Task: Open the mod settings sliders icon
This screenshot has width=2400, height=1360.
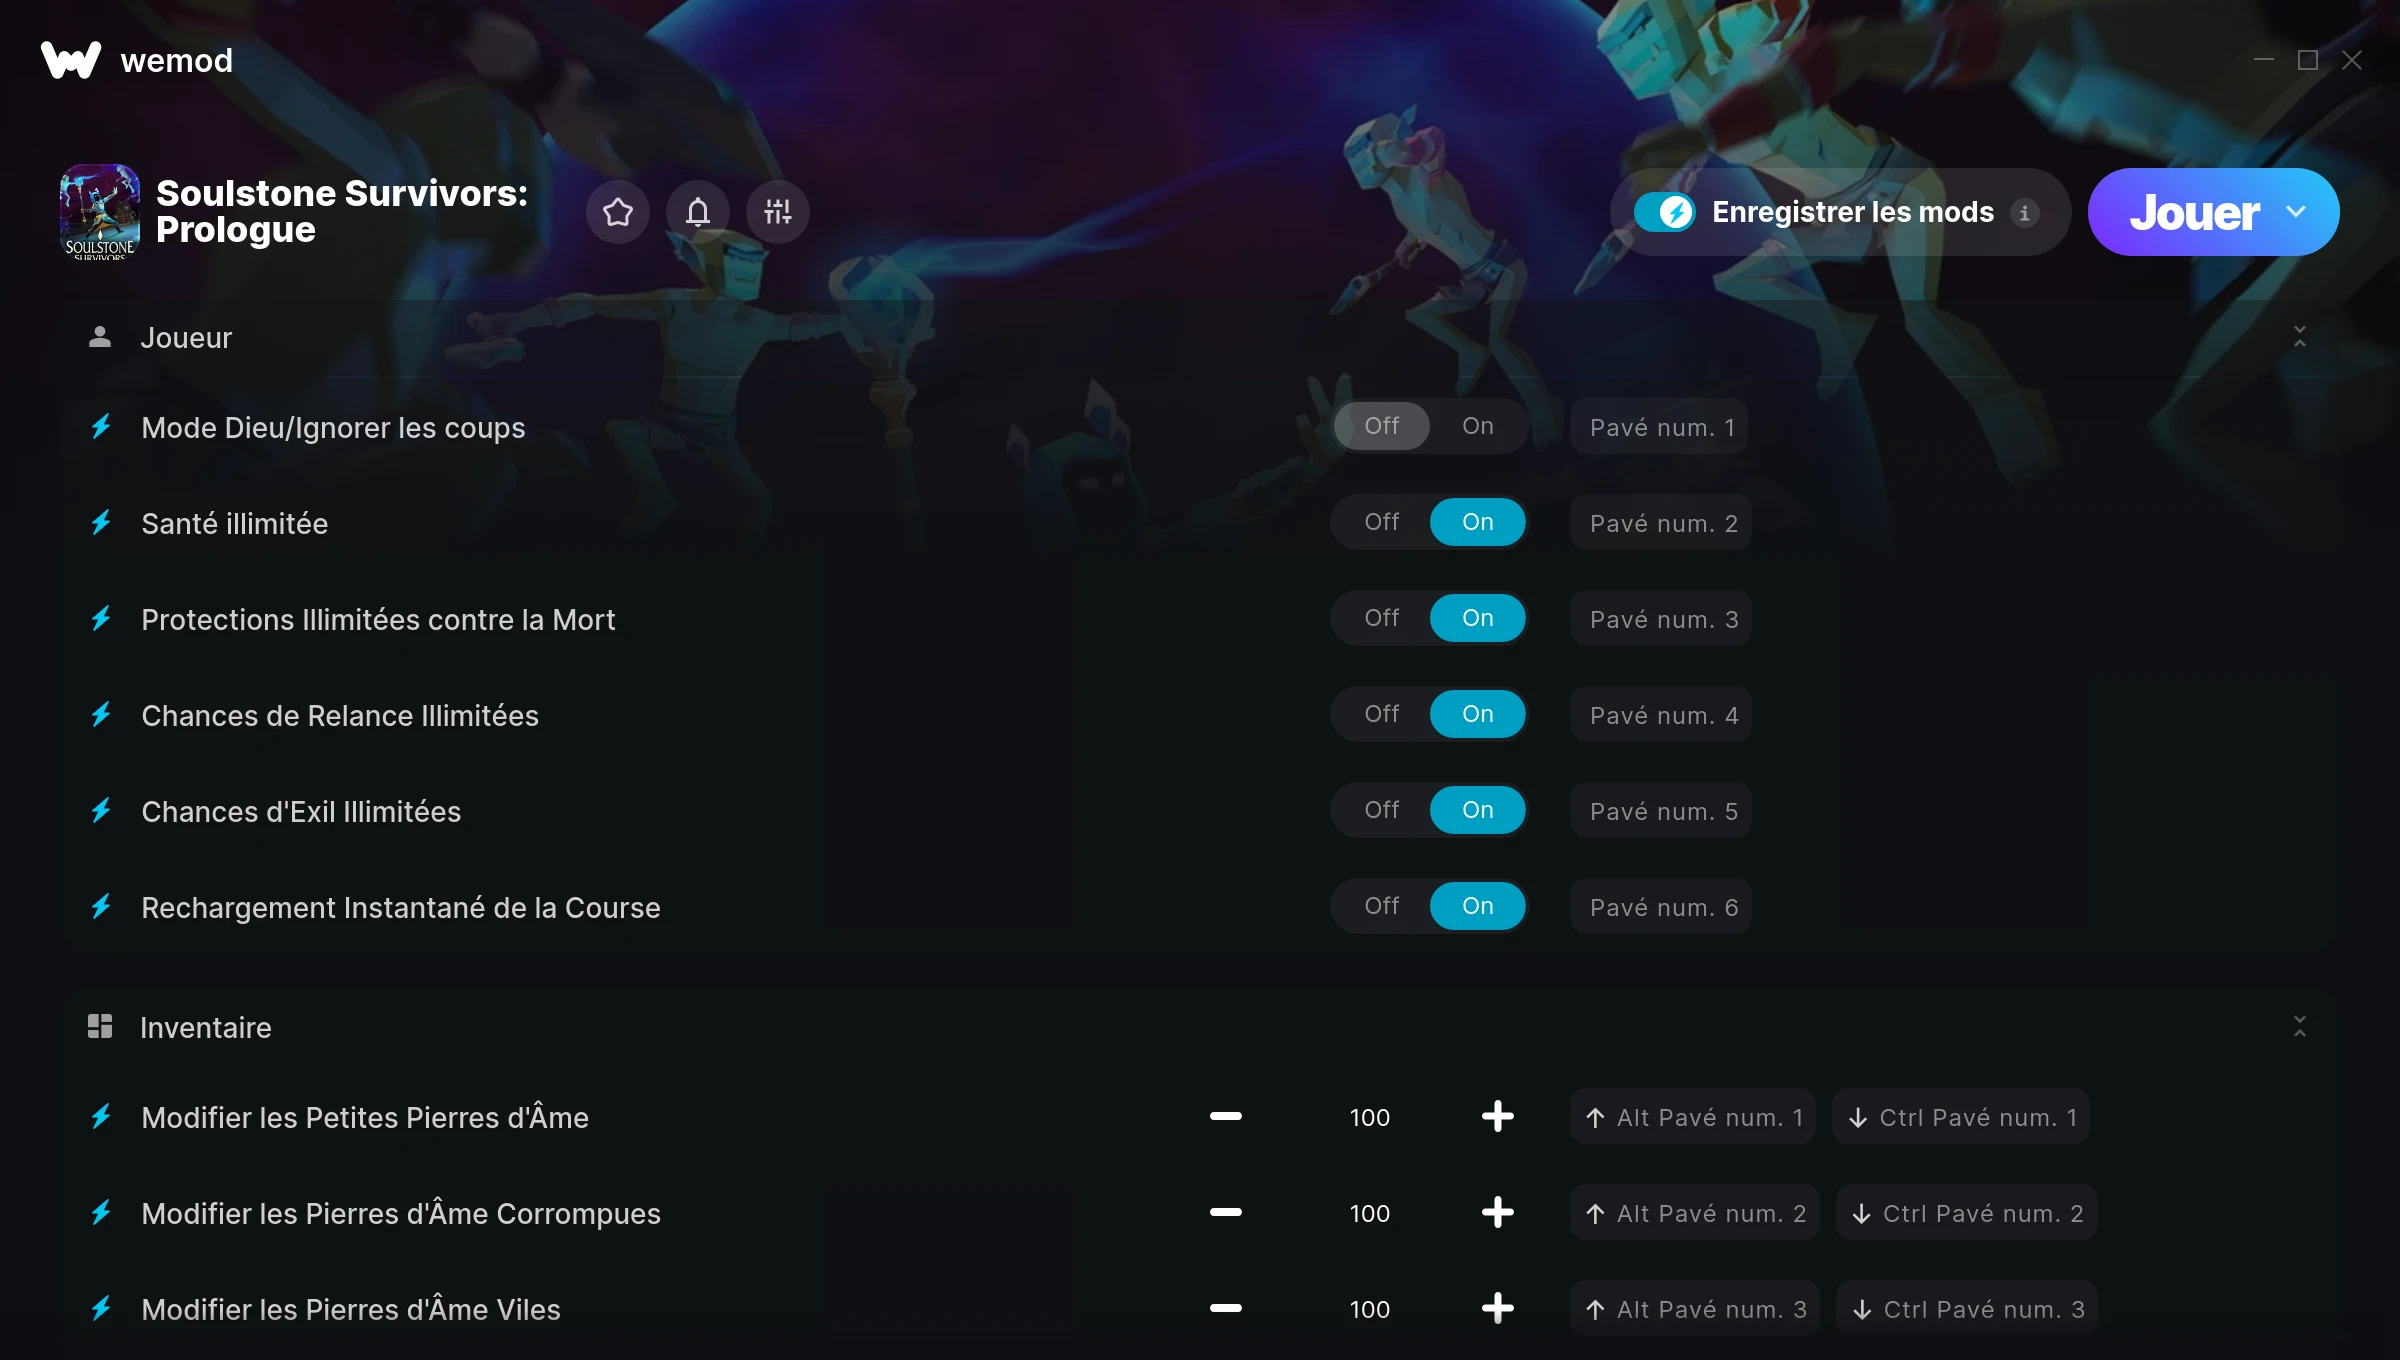Action: click(777, 212)
